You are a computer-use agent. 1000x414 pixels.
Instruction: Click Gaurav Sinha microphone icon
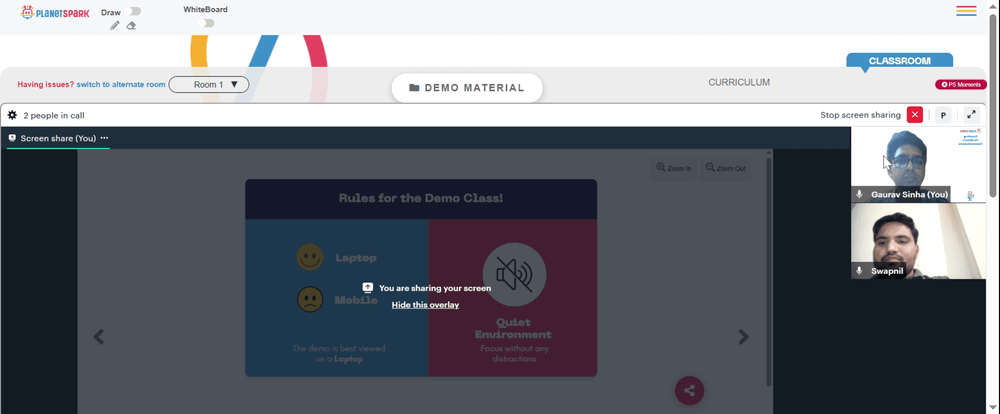click(860, 194)
